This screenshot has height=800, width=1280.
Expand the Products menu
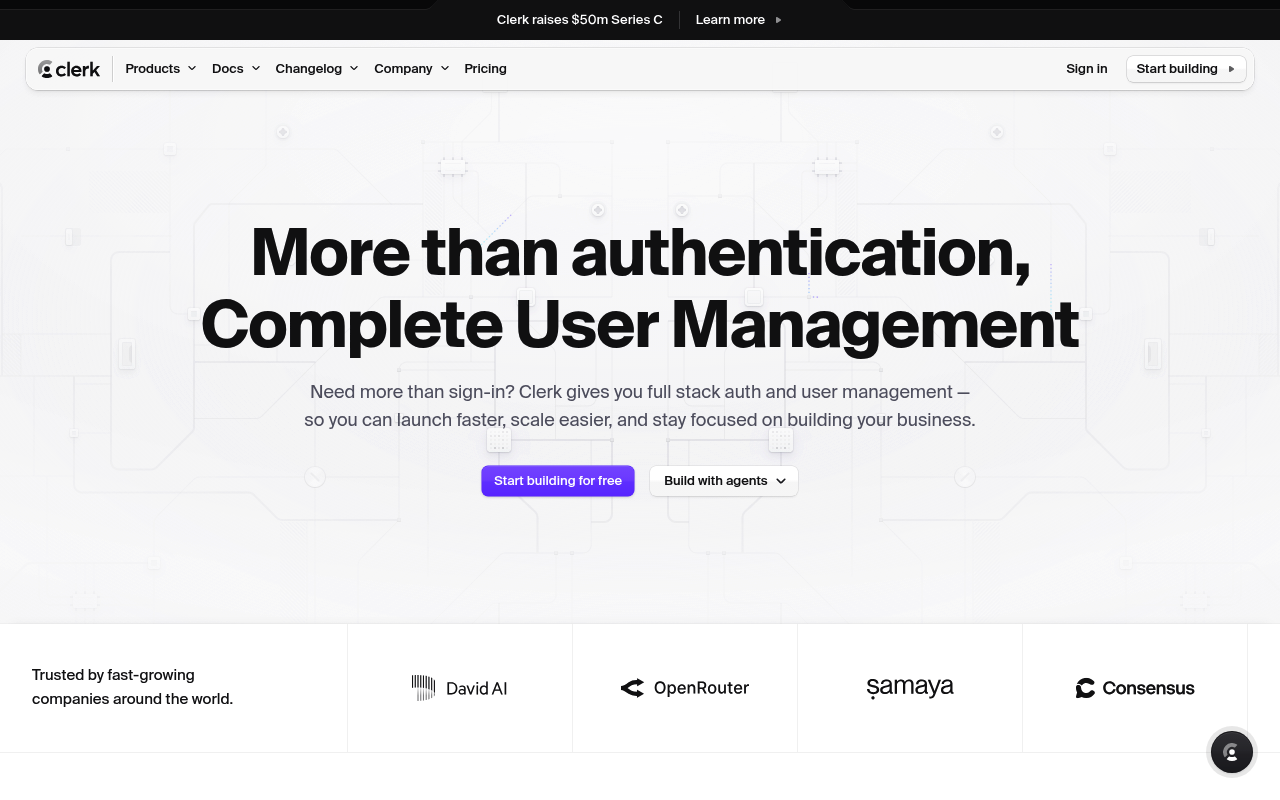click(x=160, y=69)
